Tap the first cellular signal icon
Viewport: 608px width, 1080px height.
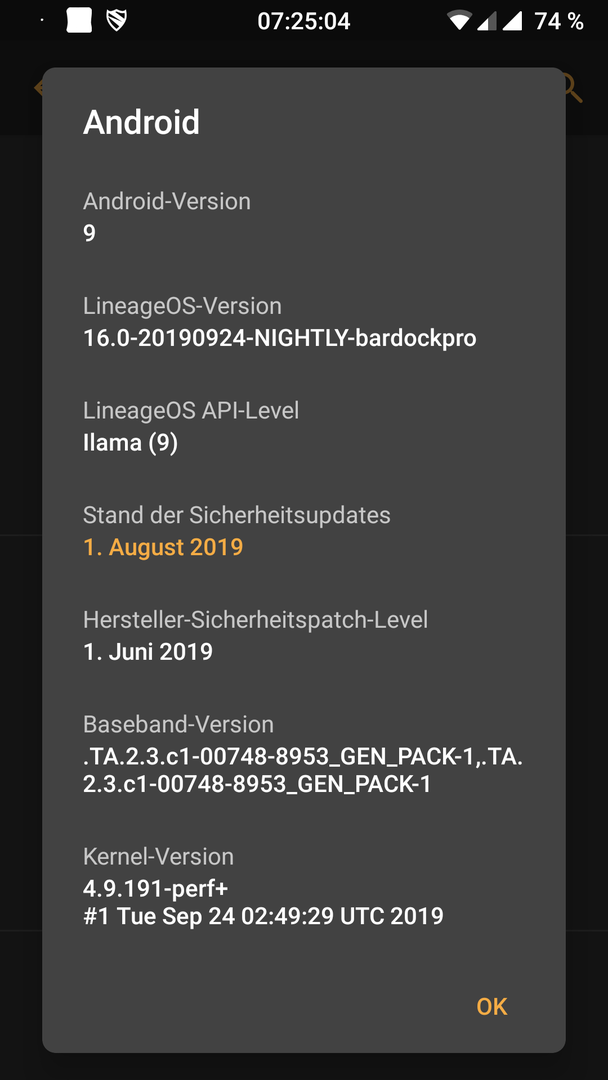(487, 21)
